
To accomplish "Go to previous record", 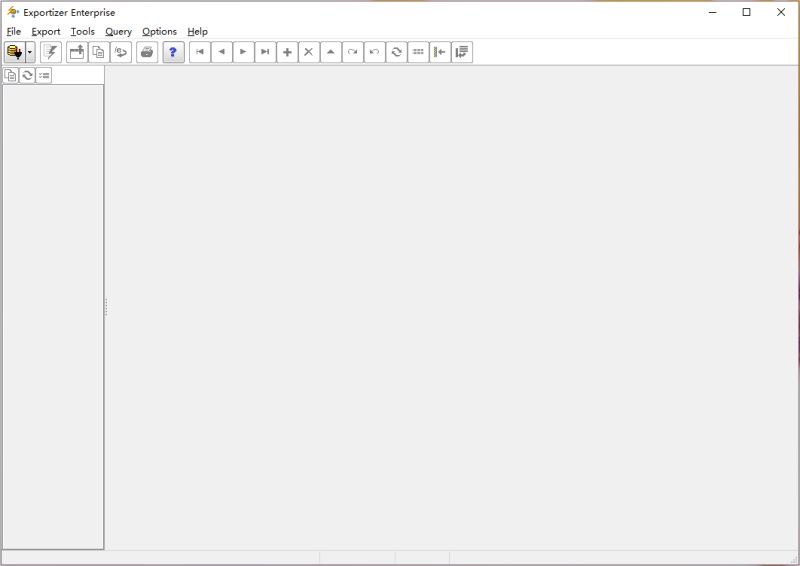I will [x=222, y=52].
